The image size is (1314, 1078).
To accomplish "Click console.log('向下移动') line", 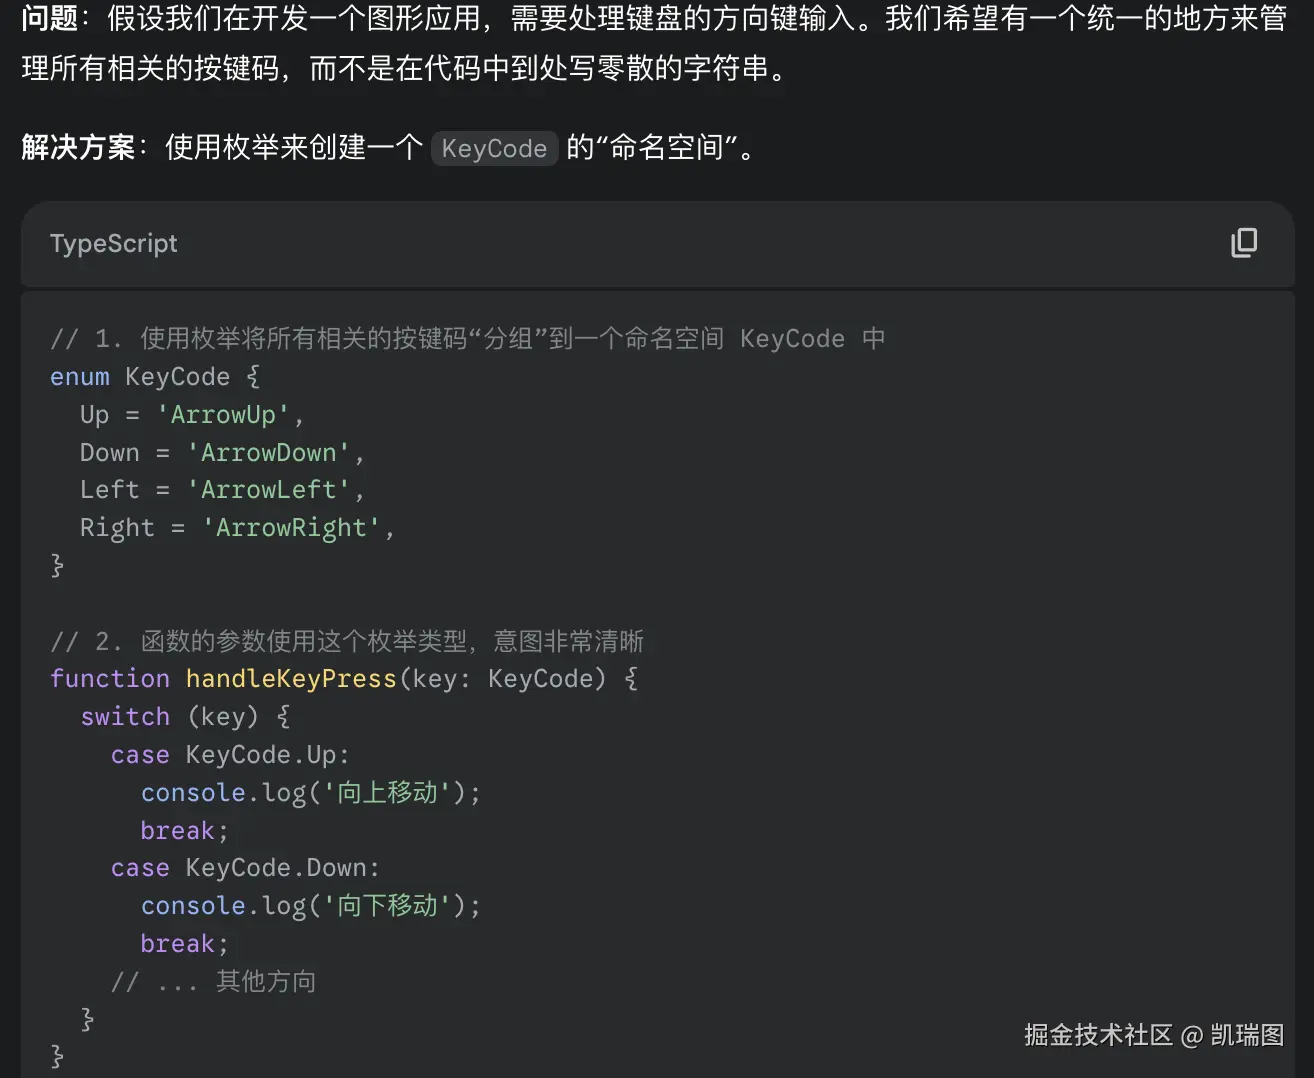I will 311,906.
